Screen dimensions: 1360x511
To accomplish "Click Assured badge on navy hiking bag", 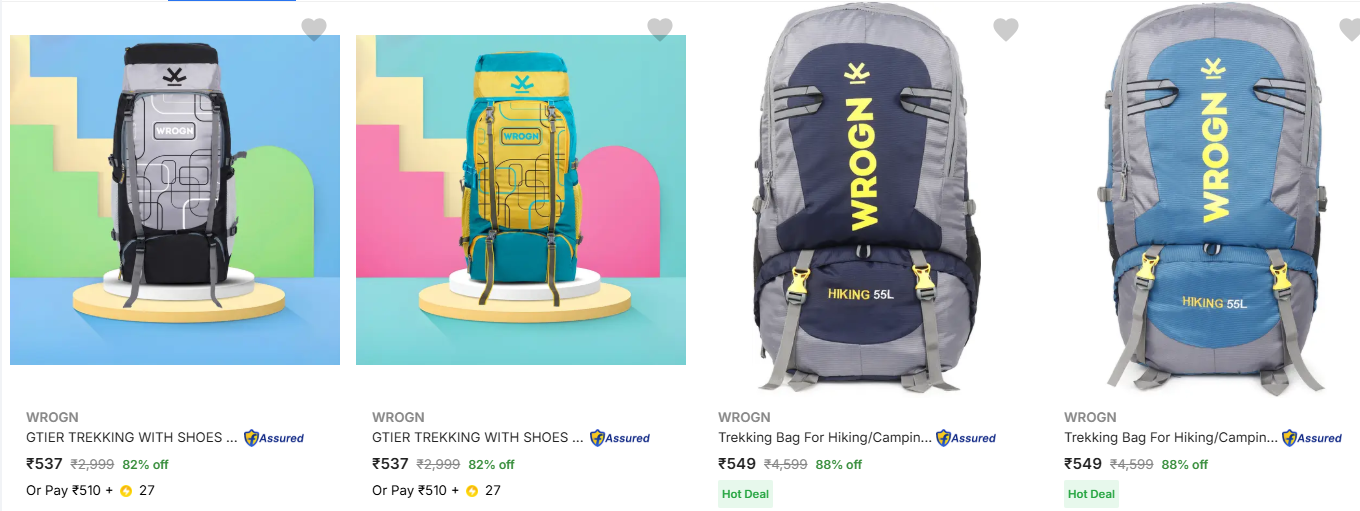I will click(x=966, y=438).
